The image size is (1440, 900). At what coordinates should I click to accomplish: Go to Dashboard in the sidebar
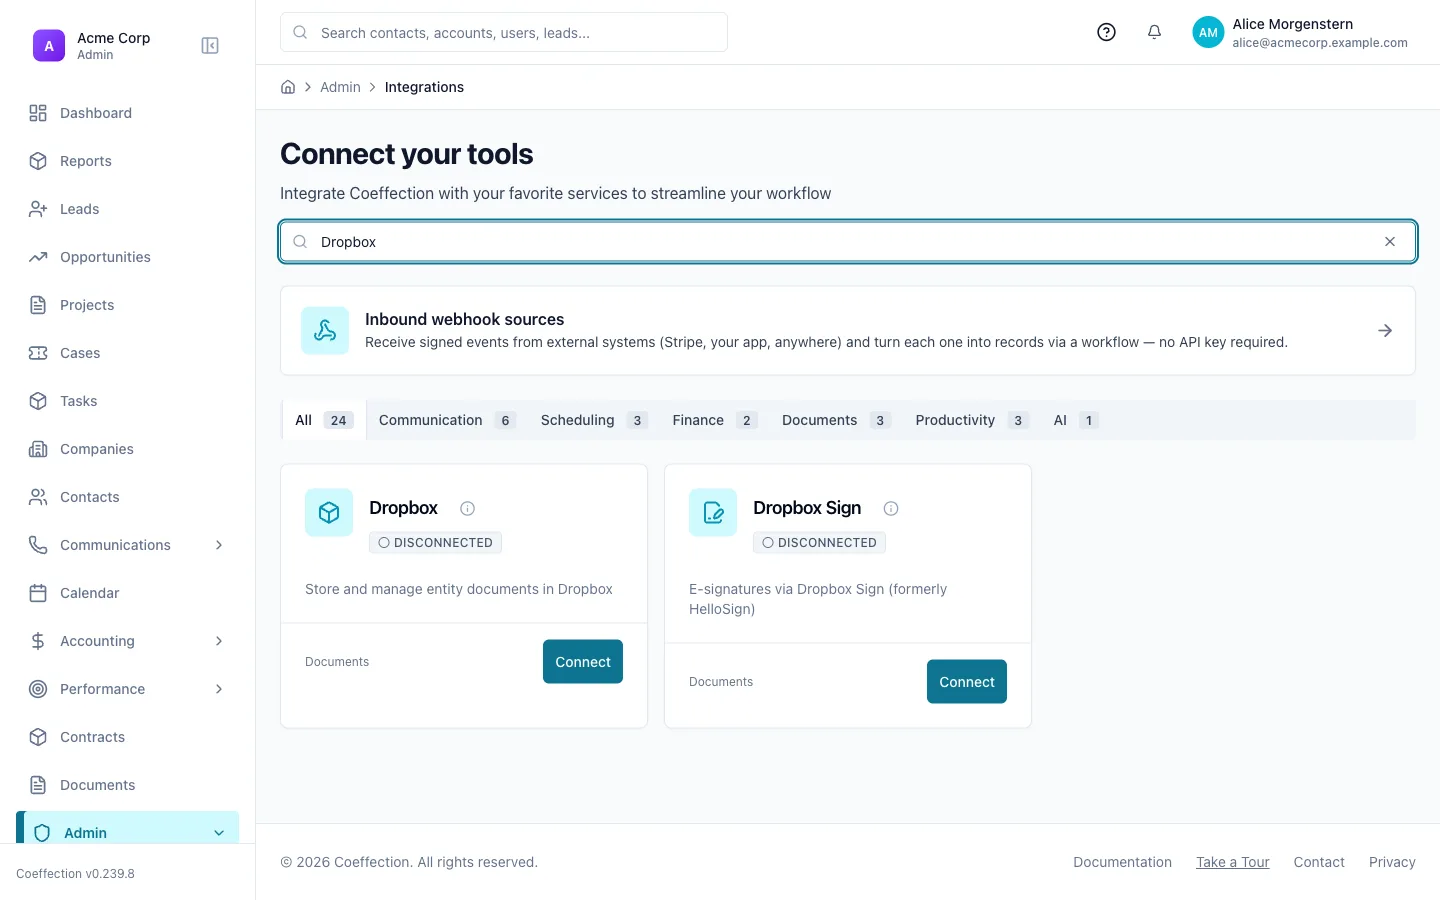coord(128,113)
